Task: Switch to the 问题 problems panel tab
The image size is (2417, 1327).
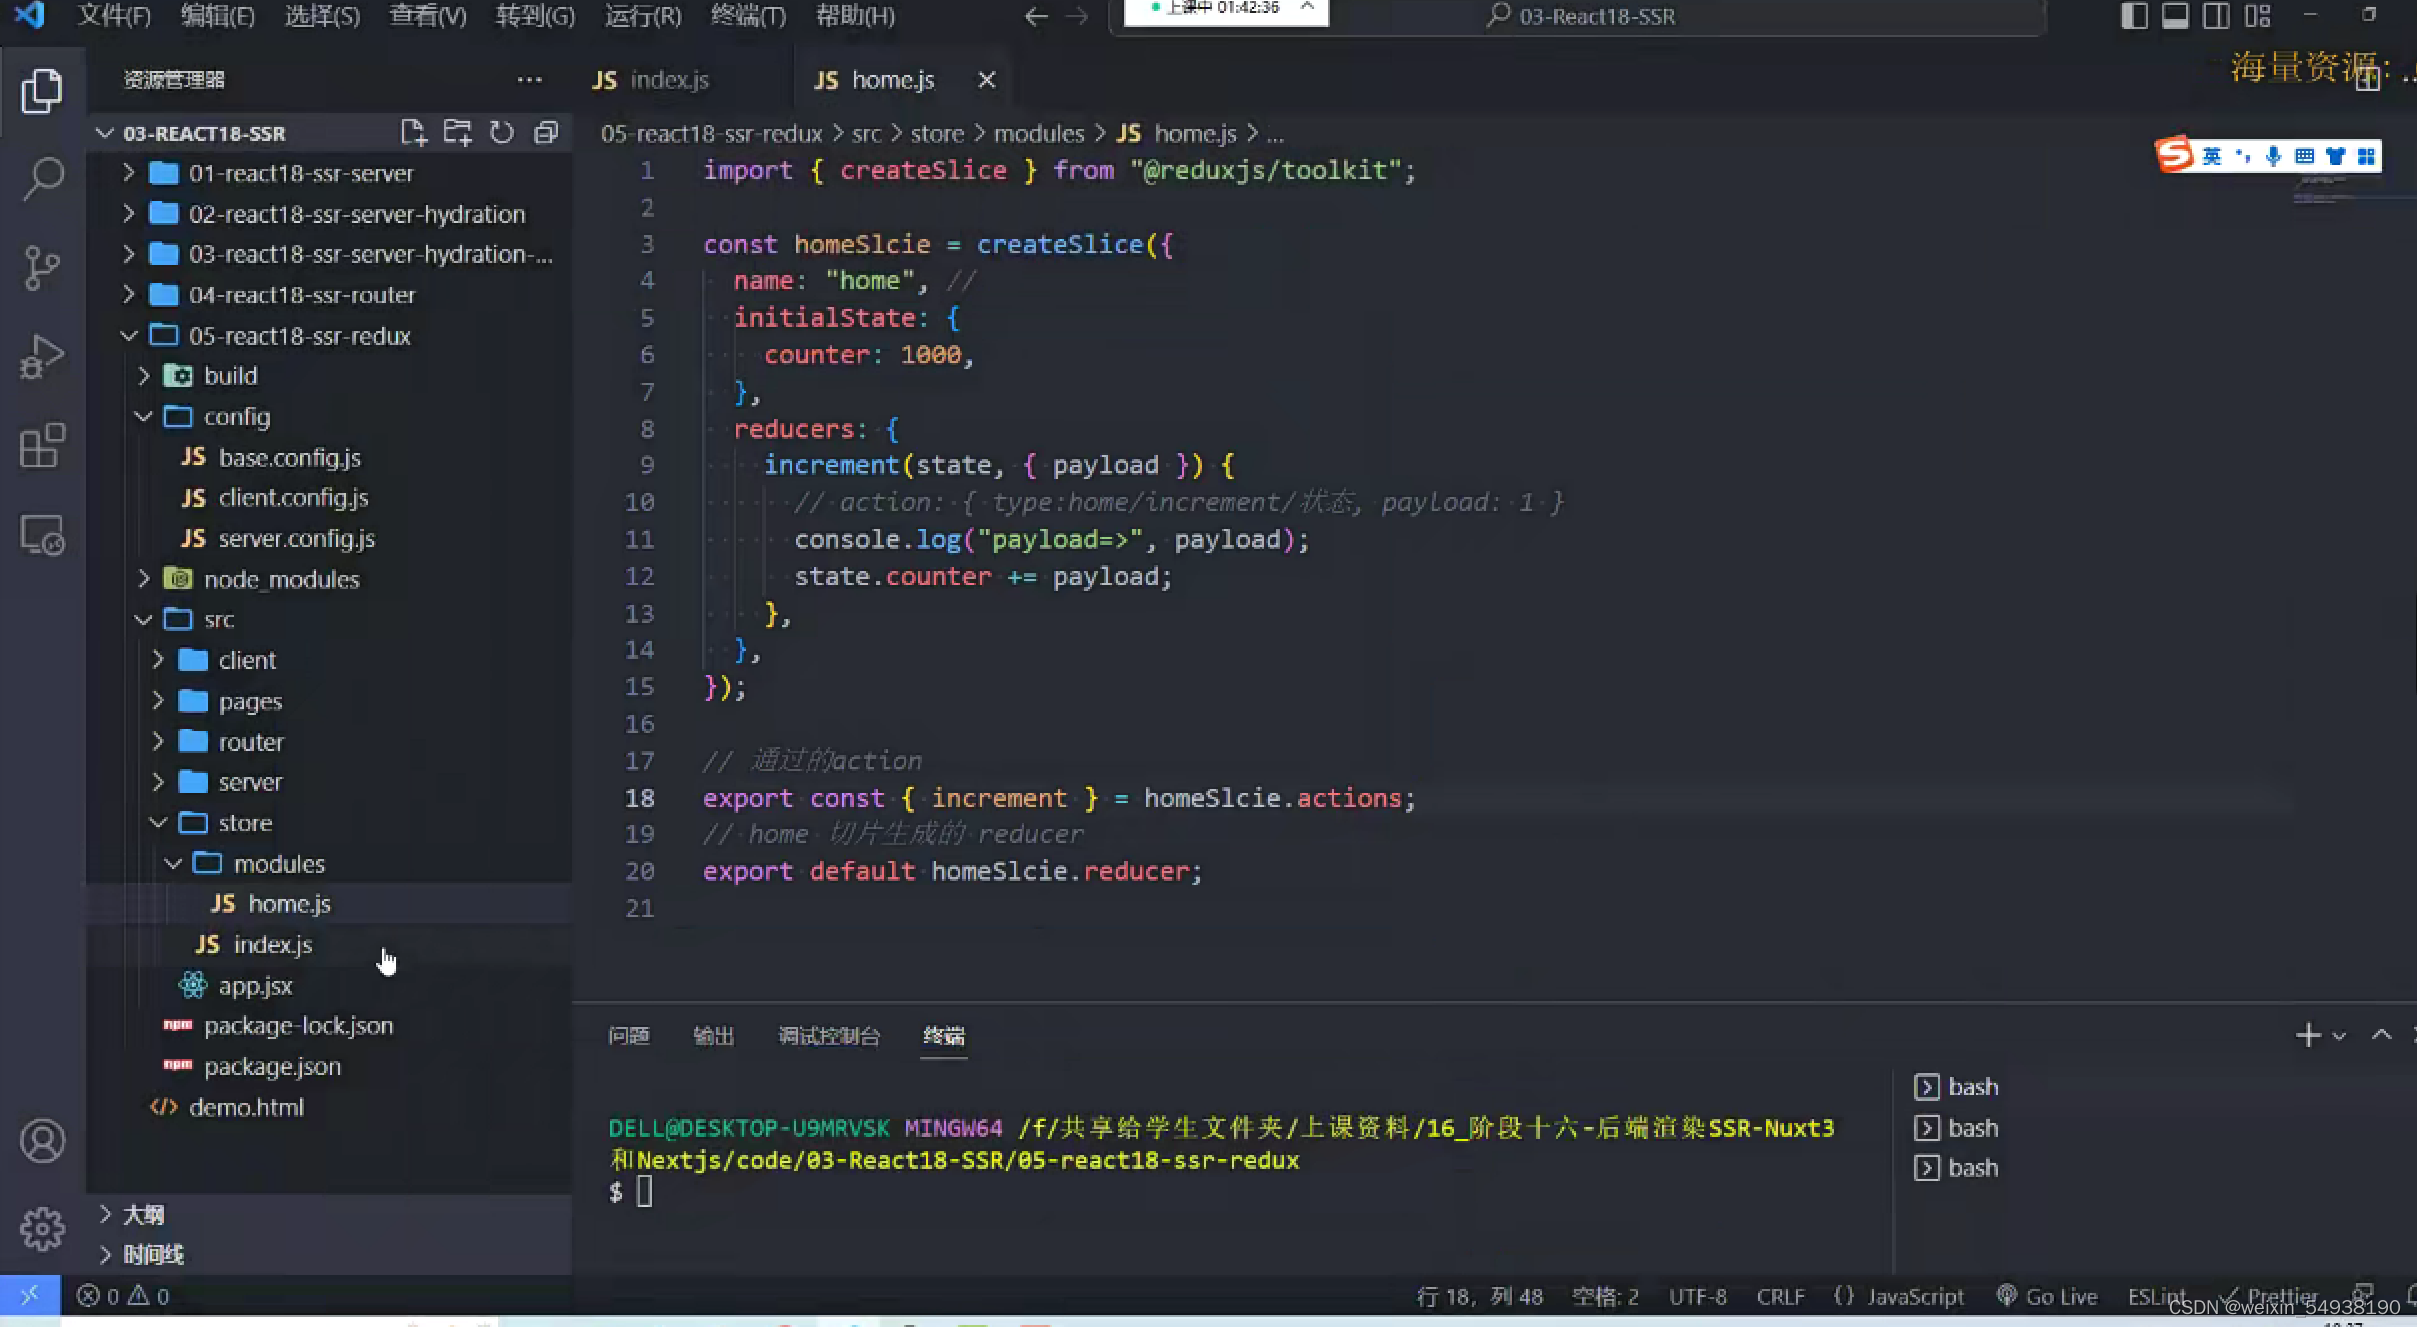Action: pos(629,1036)
